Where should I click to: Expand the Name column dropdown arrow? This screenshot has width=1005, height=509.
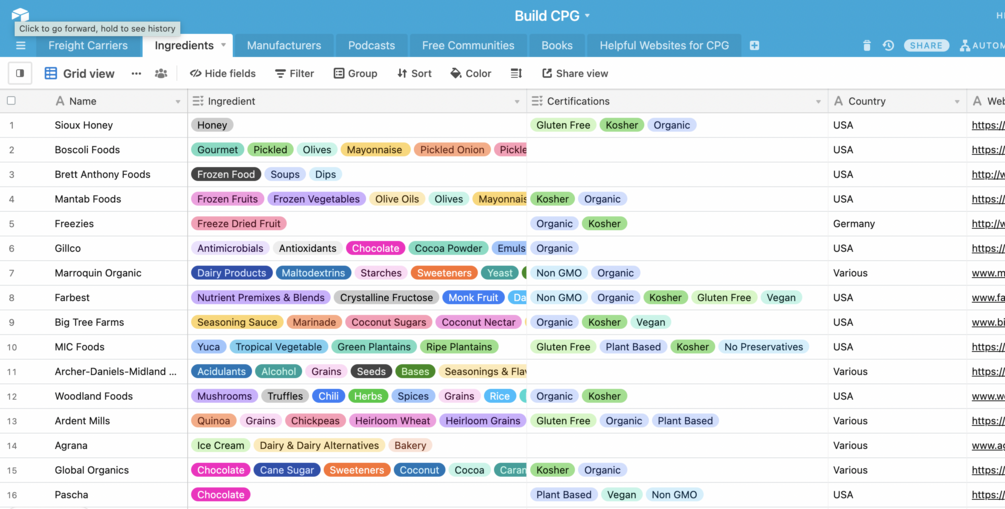[x=178, y=102]
